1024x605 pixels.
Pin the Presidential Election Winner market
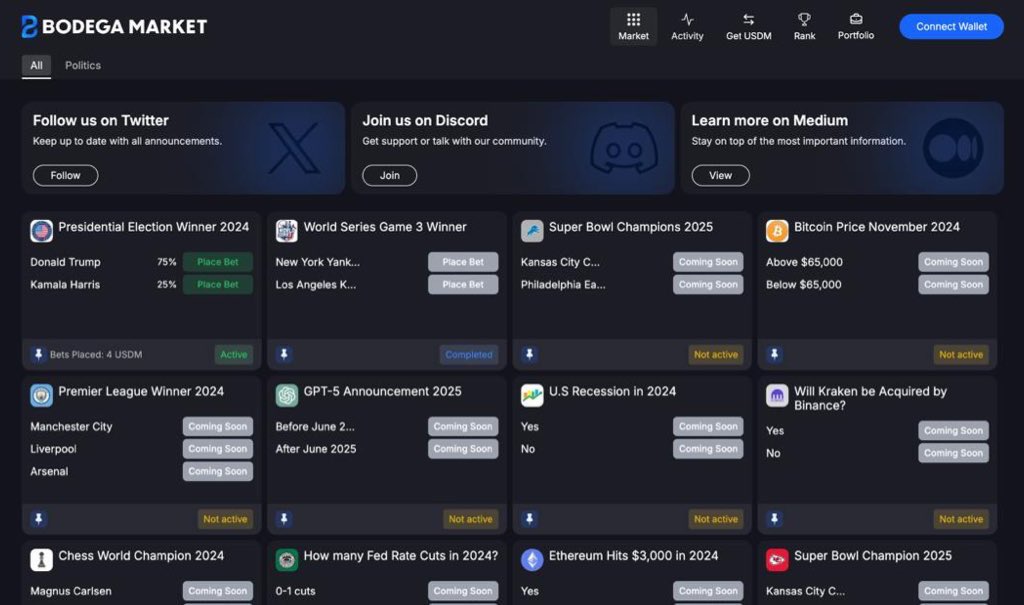point(39,354)
